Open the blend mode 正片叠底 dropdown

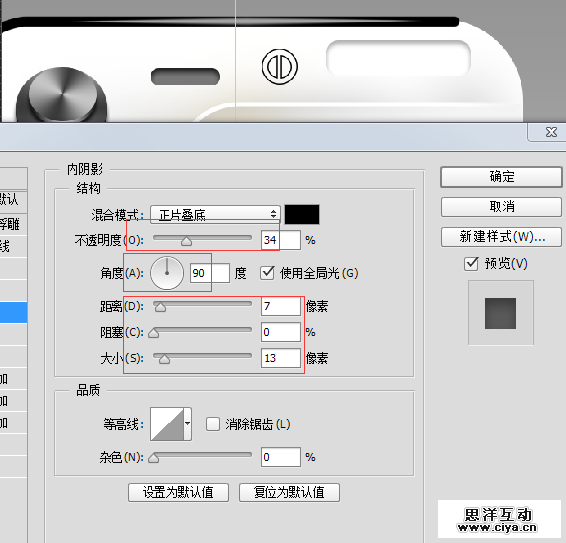(x=215, y=214)
